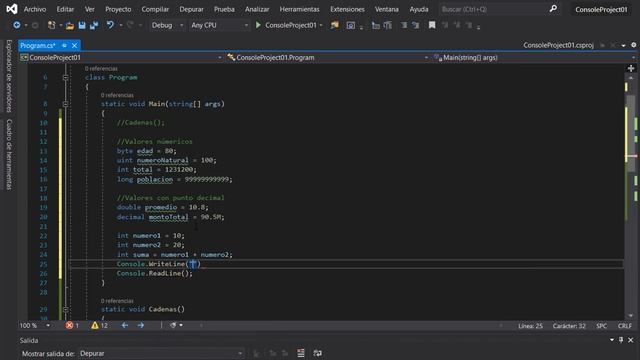This screenshot has width=640, height=360.
Task: Click the Save All icon
Action: click(x=94, y=25)
